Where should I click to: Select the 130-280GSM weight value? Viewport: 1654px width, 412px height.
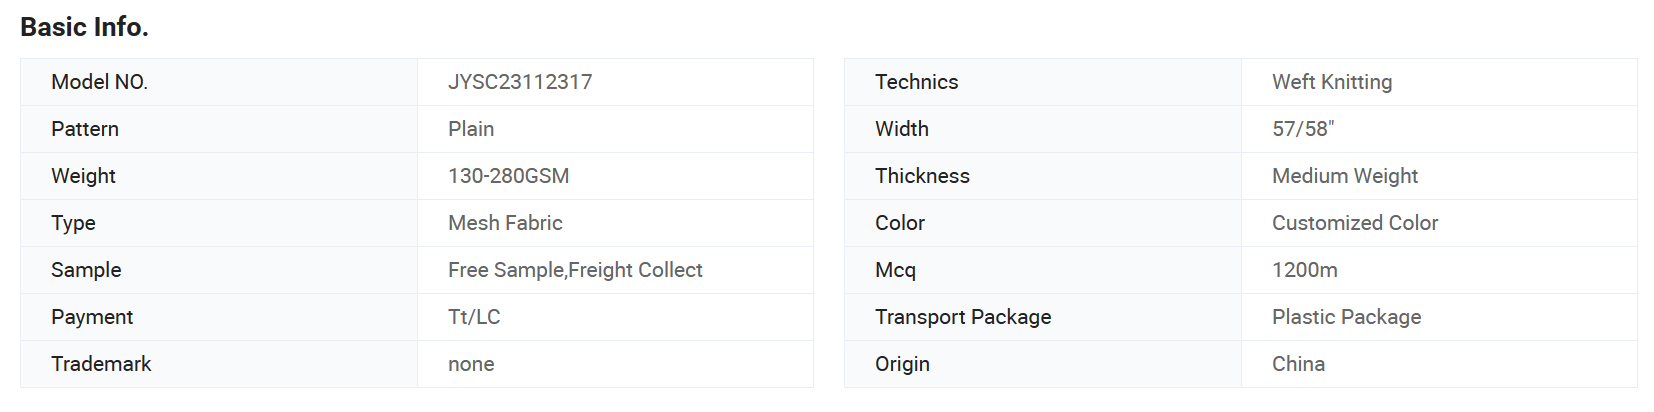(508, 176)
